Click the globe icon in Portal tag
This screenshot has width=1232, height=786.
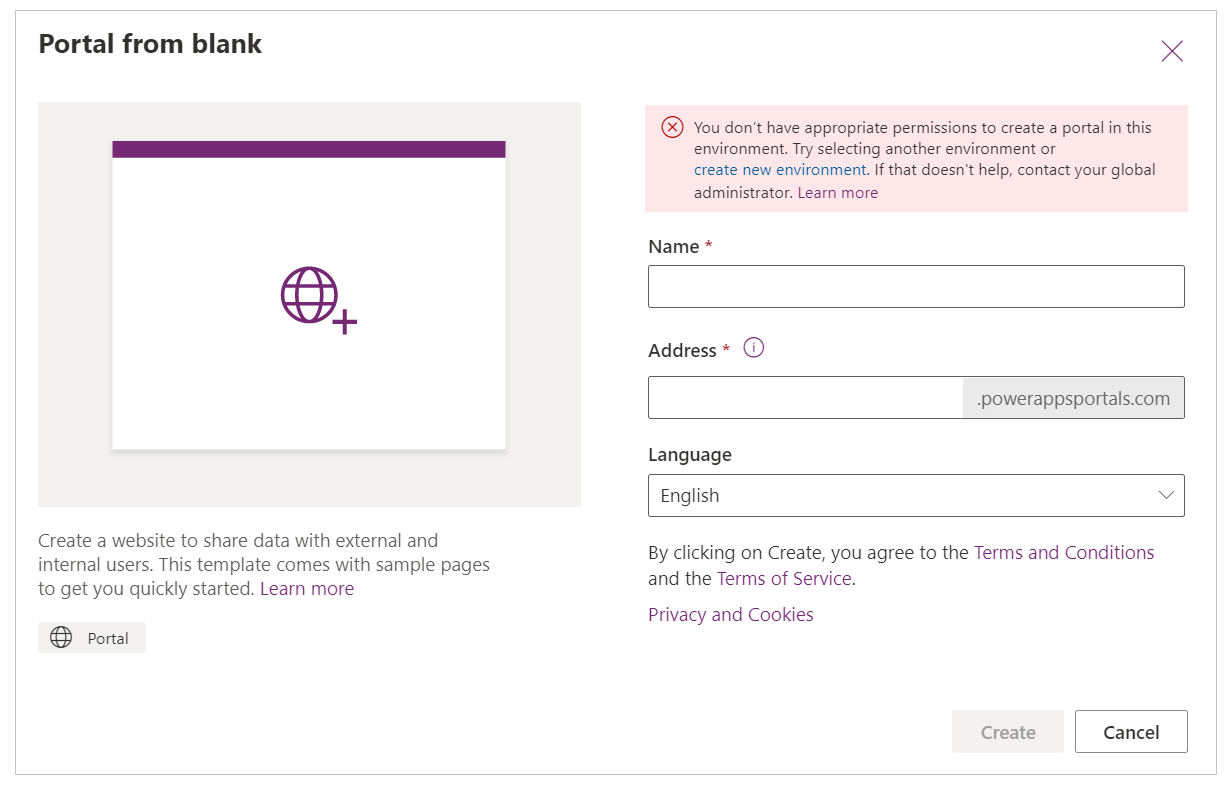[x=61, y=638]
